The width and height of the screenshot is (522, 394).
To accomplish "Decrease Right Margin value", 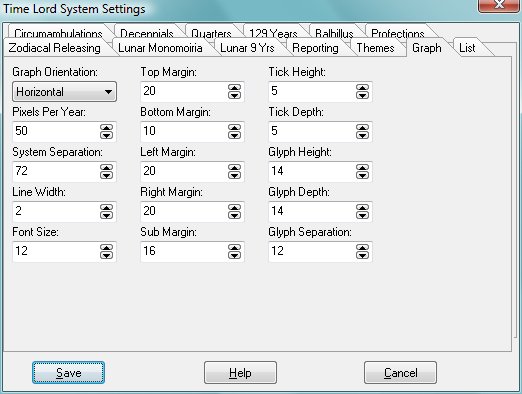I will (234, 215).
